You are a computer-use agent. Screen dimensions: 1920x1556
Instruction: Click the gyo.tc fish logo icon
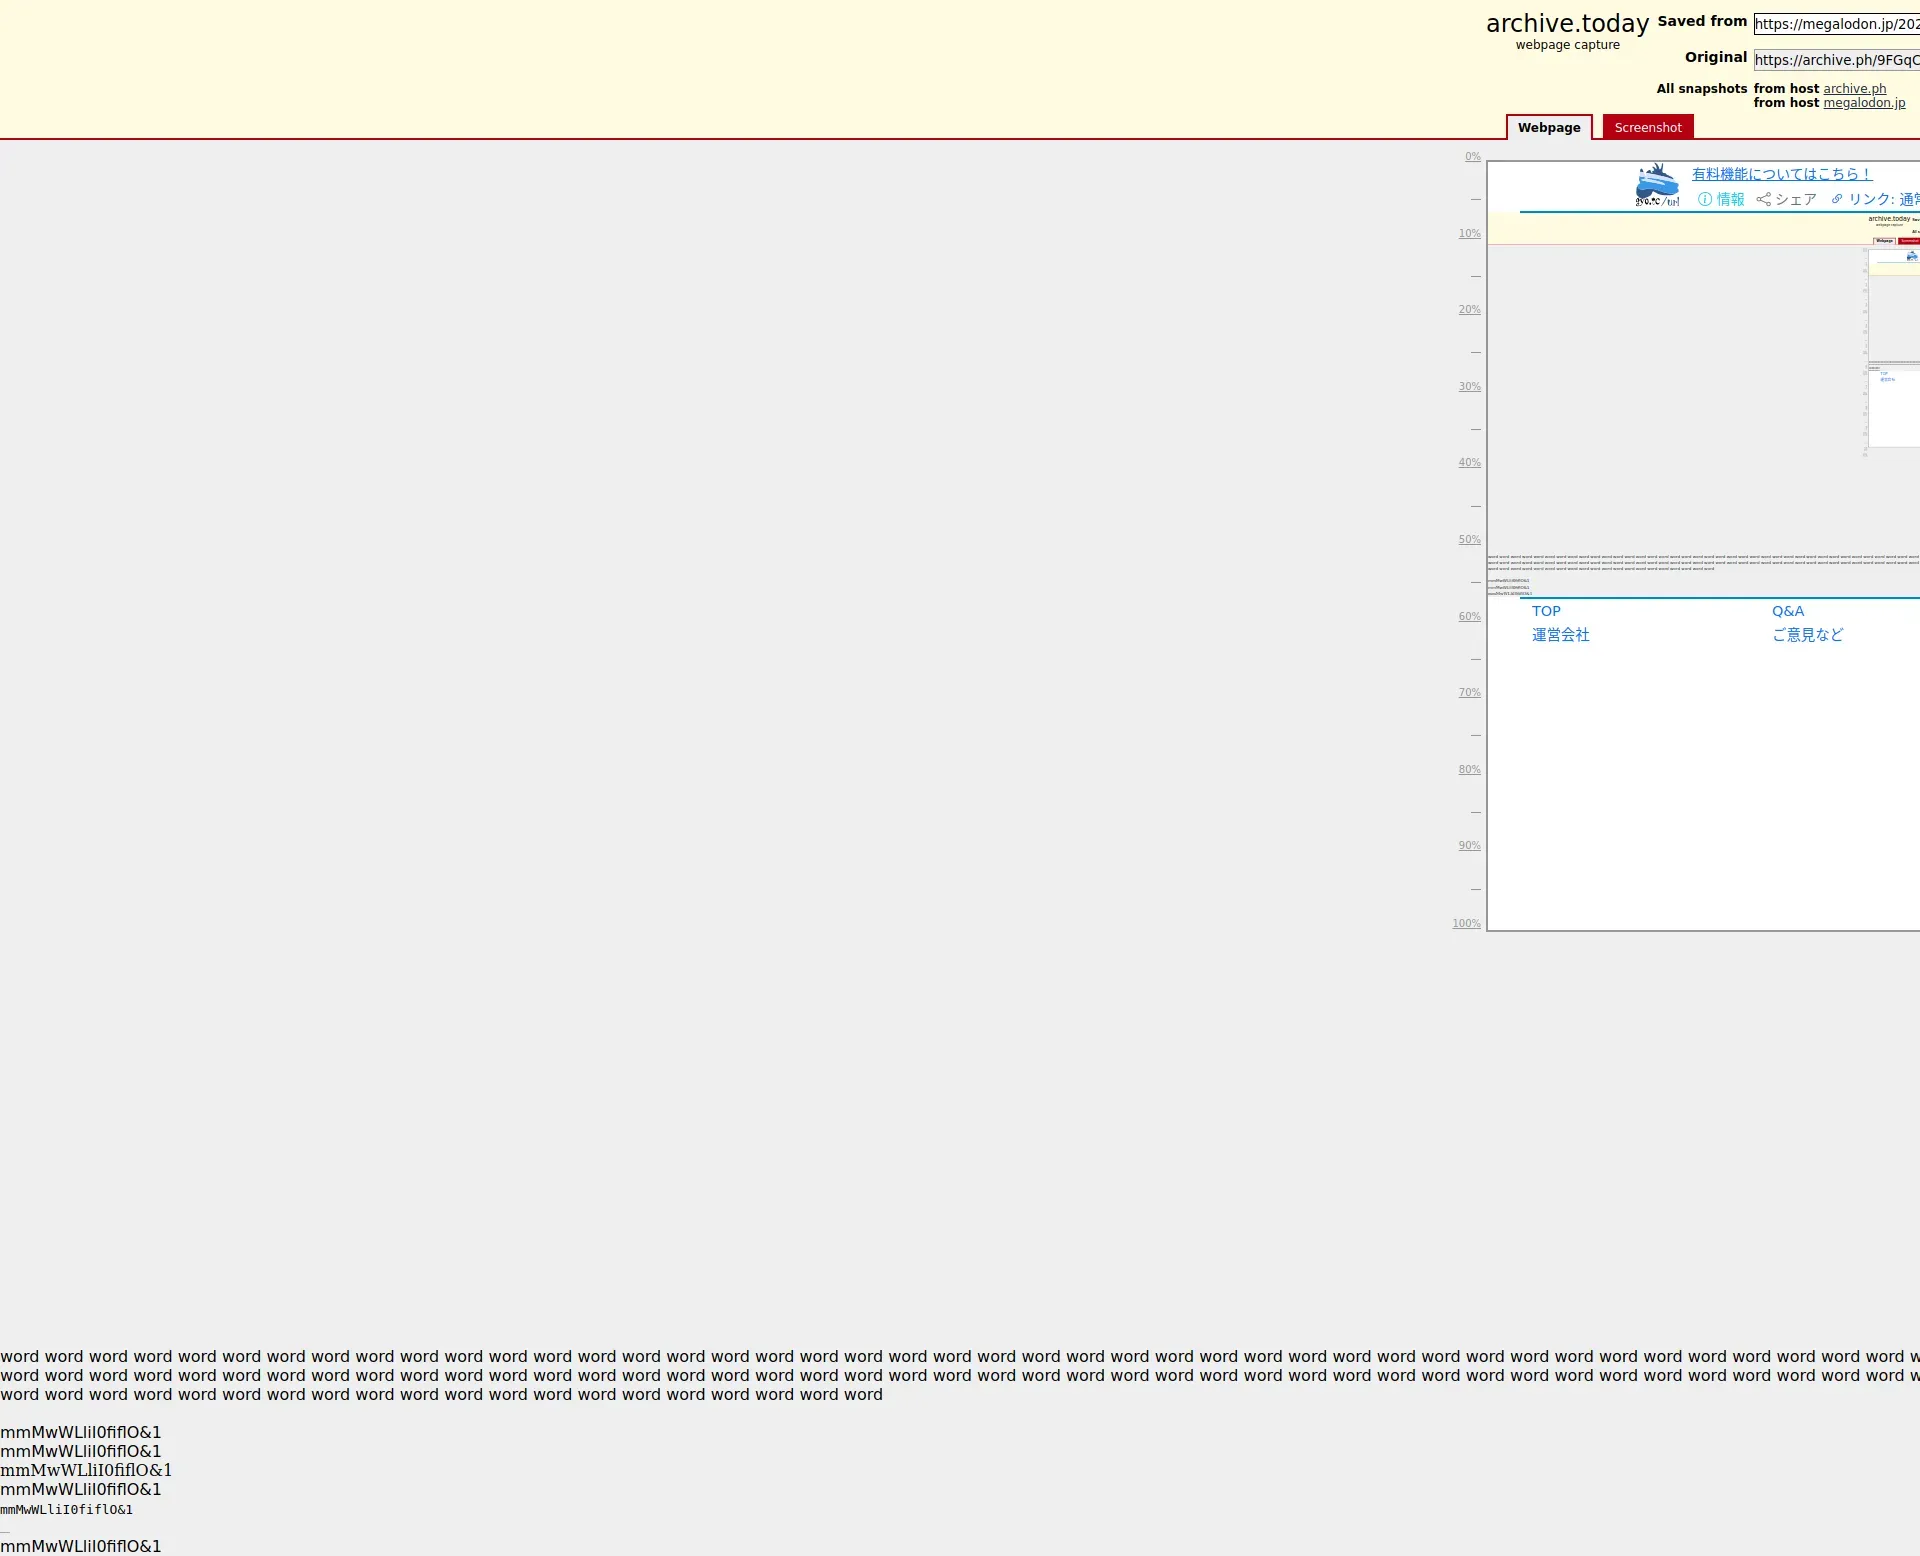[1657, 186]
